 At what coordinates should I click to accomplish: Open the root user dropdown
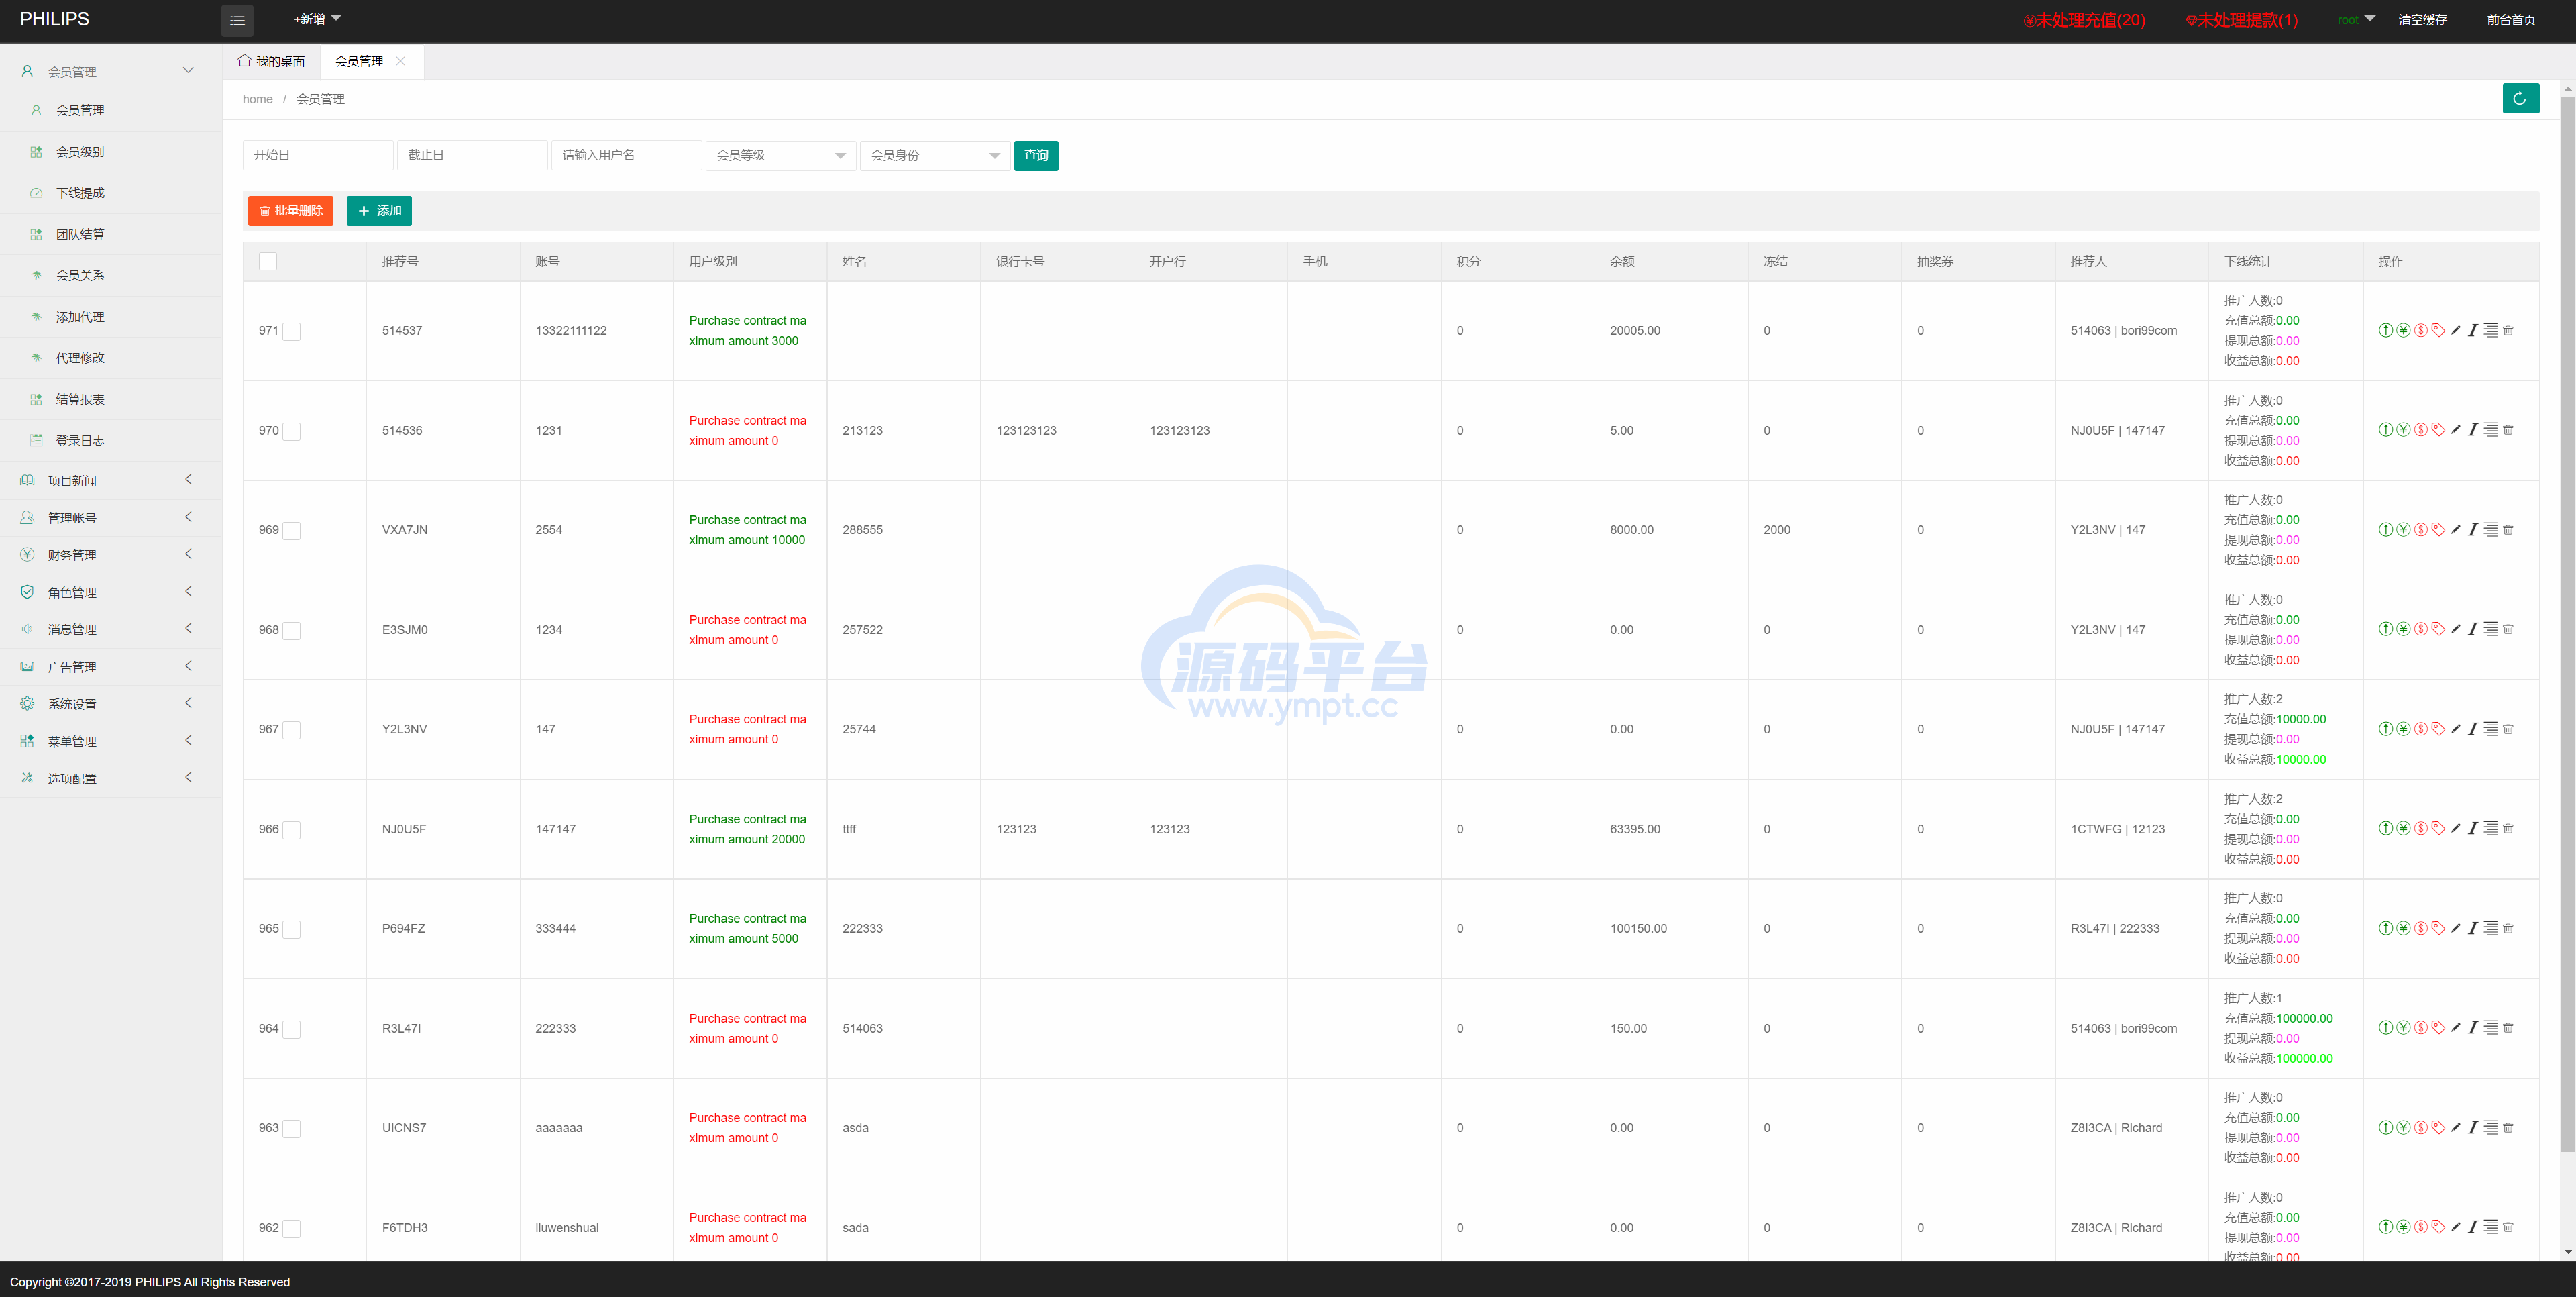tap(2355, 20)
